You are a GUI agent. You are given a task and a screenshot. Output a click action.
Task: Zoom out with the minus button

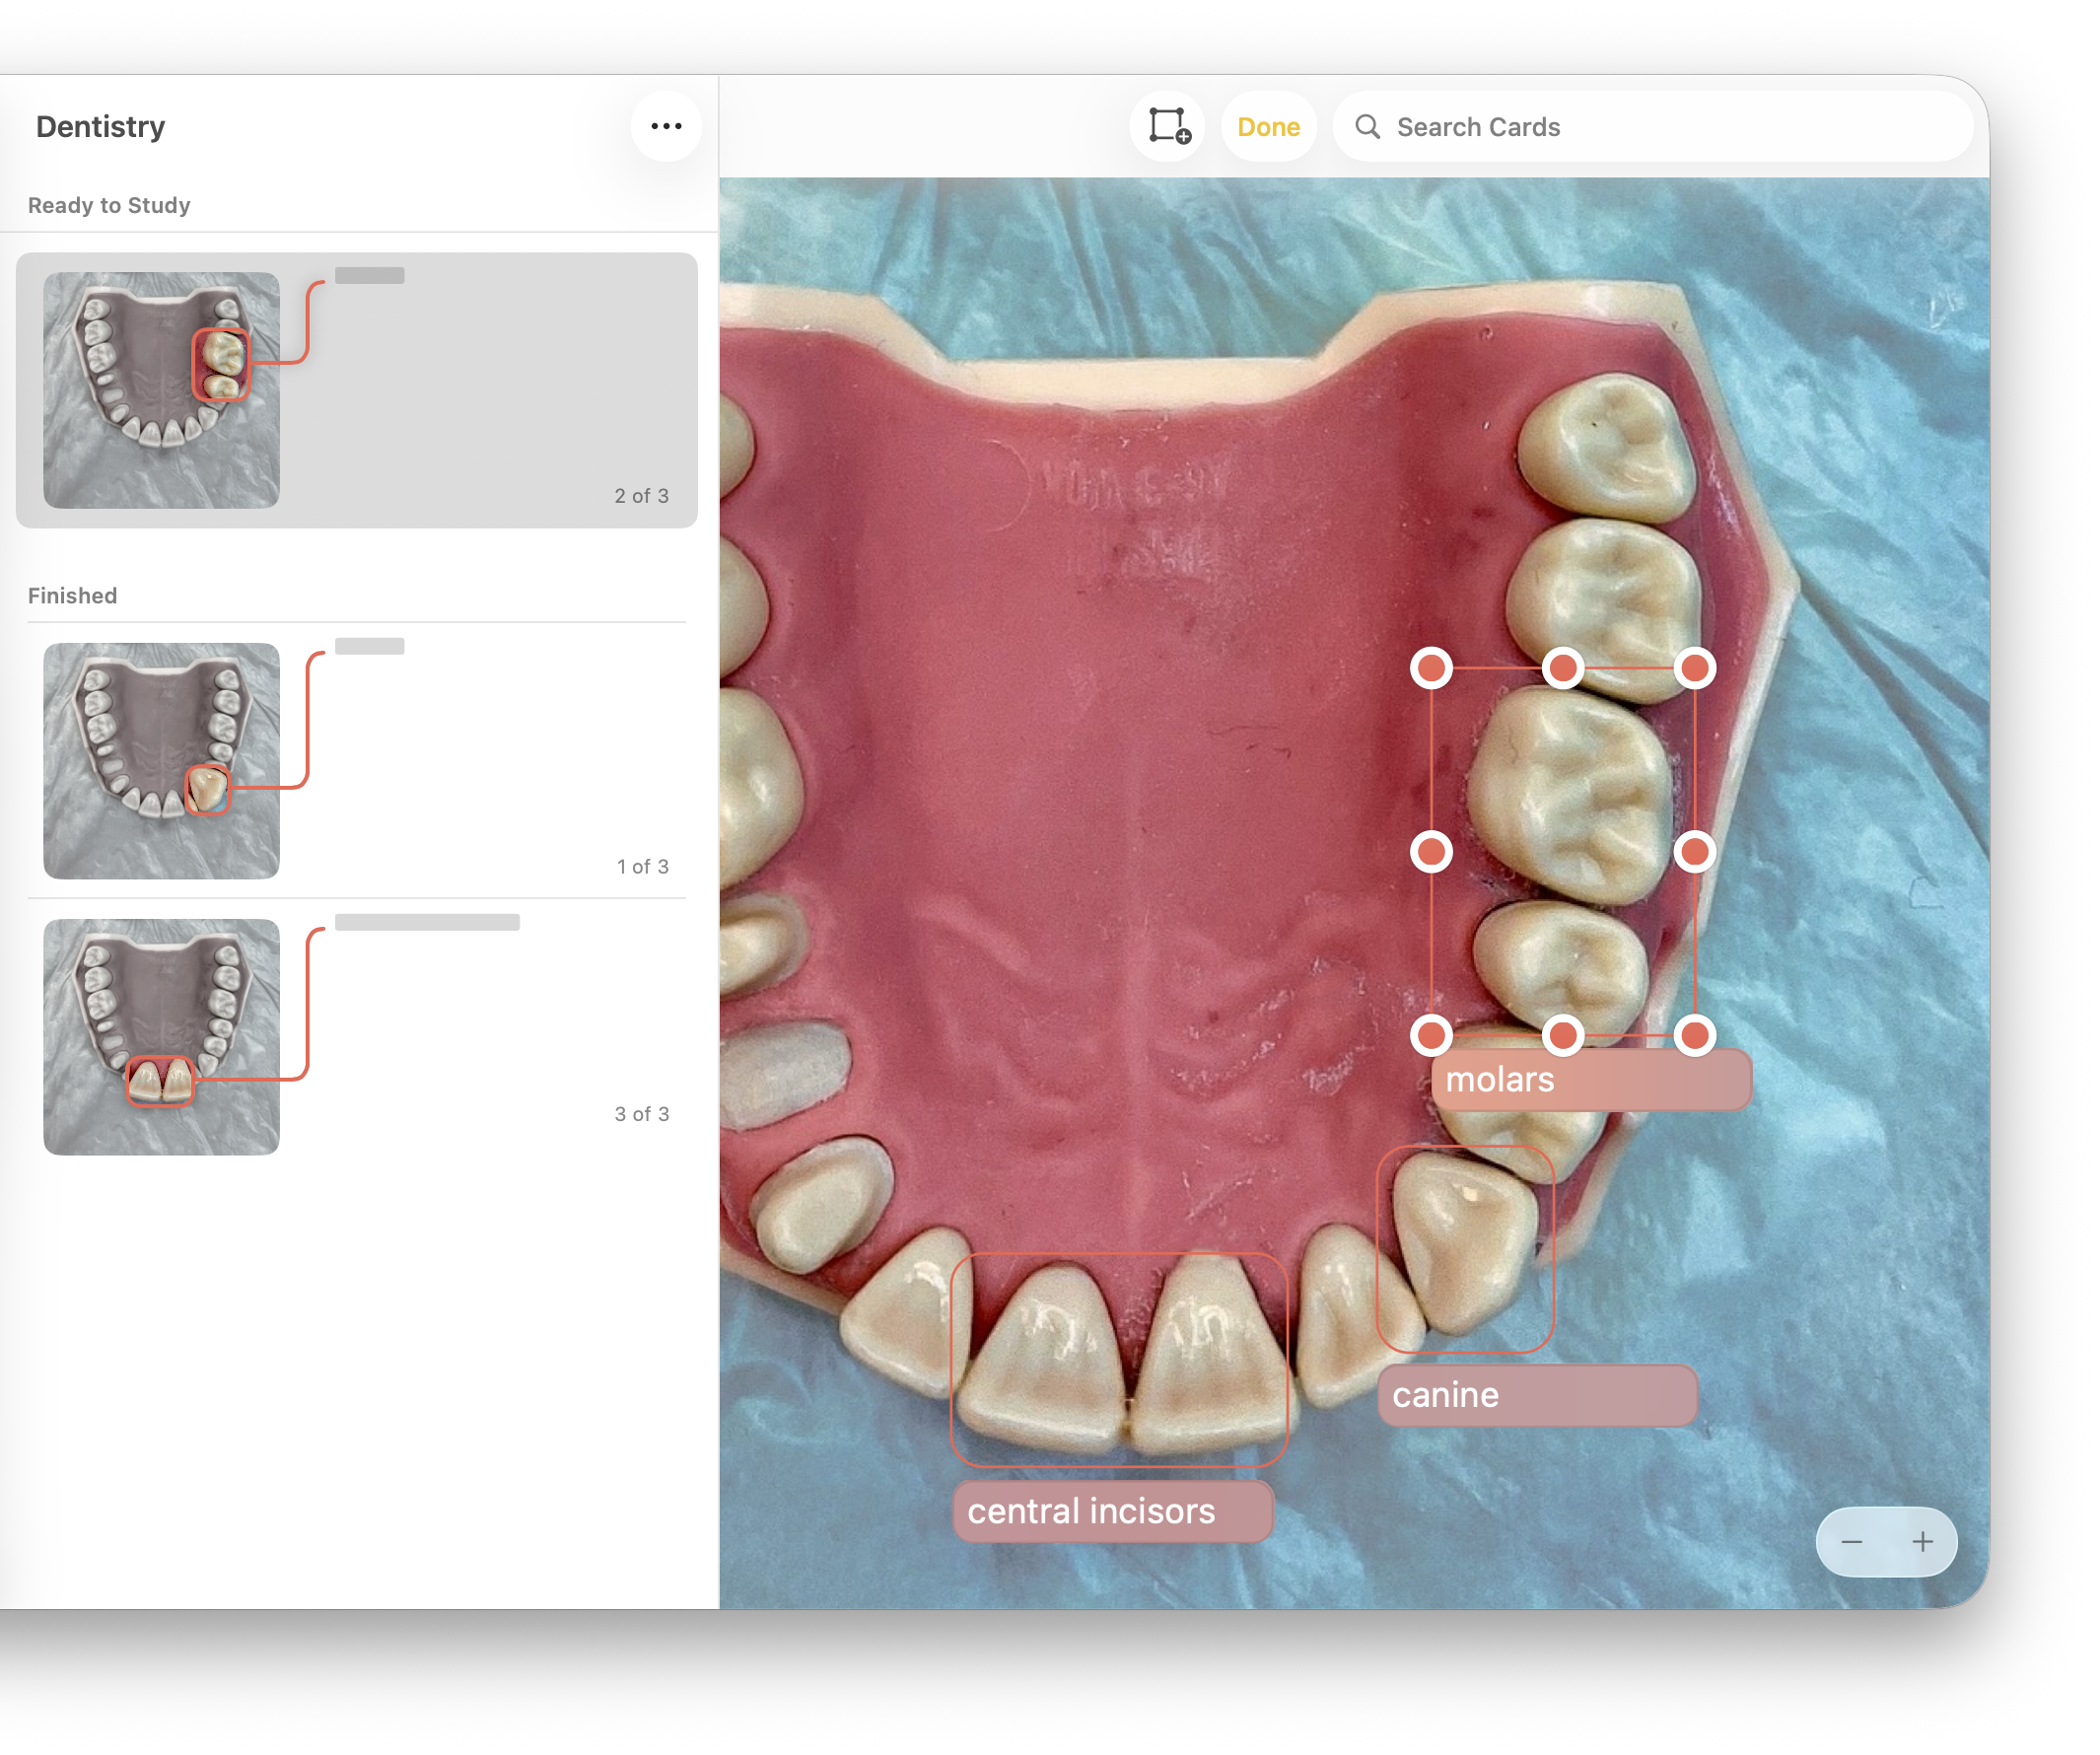pyautogui.click(x=1852, y=1543)
